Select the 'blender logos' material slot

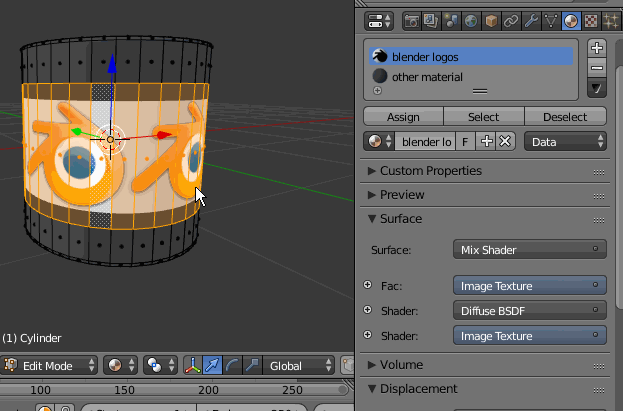pos(471,57)
